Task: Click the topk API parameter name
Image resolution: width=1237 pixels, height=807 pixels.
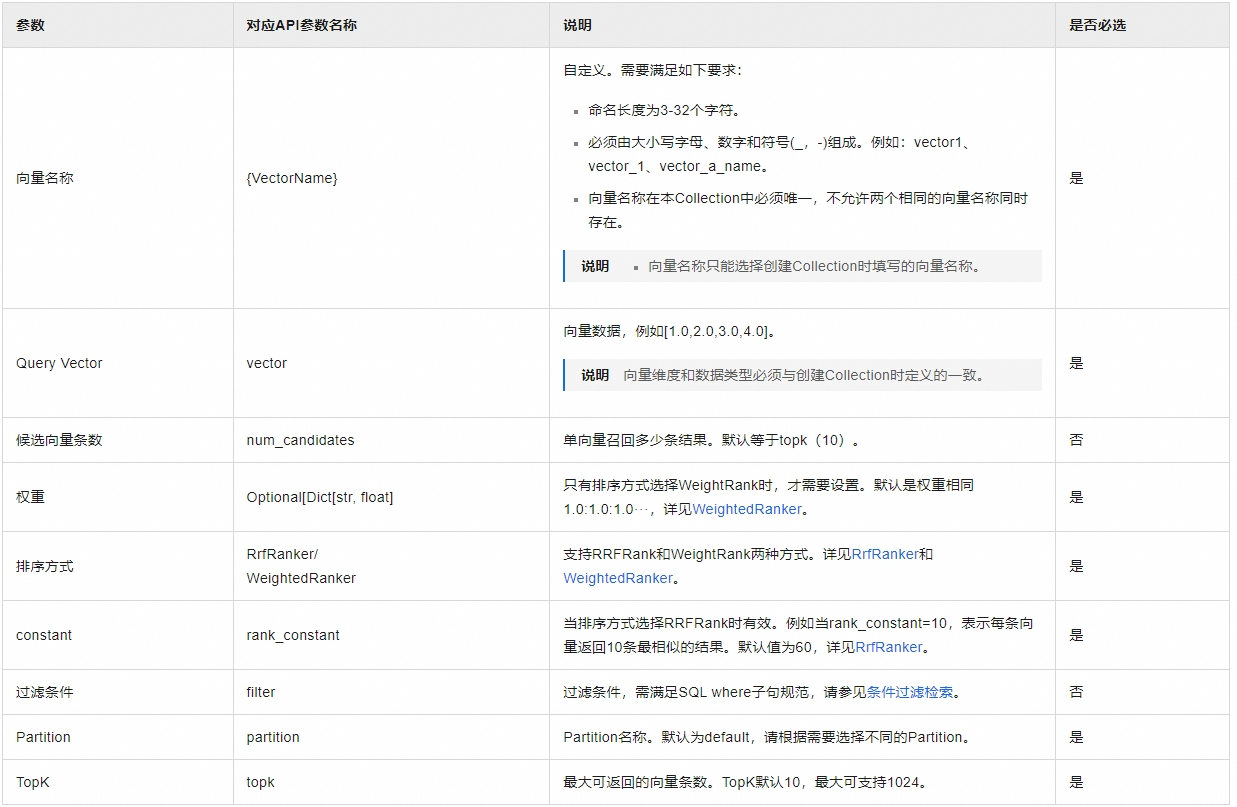Action: pos(261,782)
